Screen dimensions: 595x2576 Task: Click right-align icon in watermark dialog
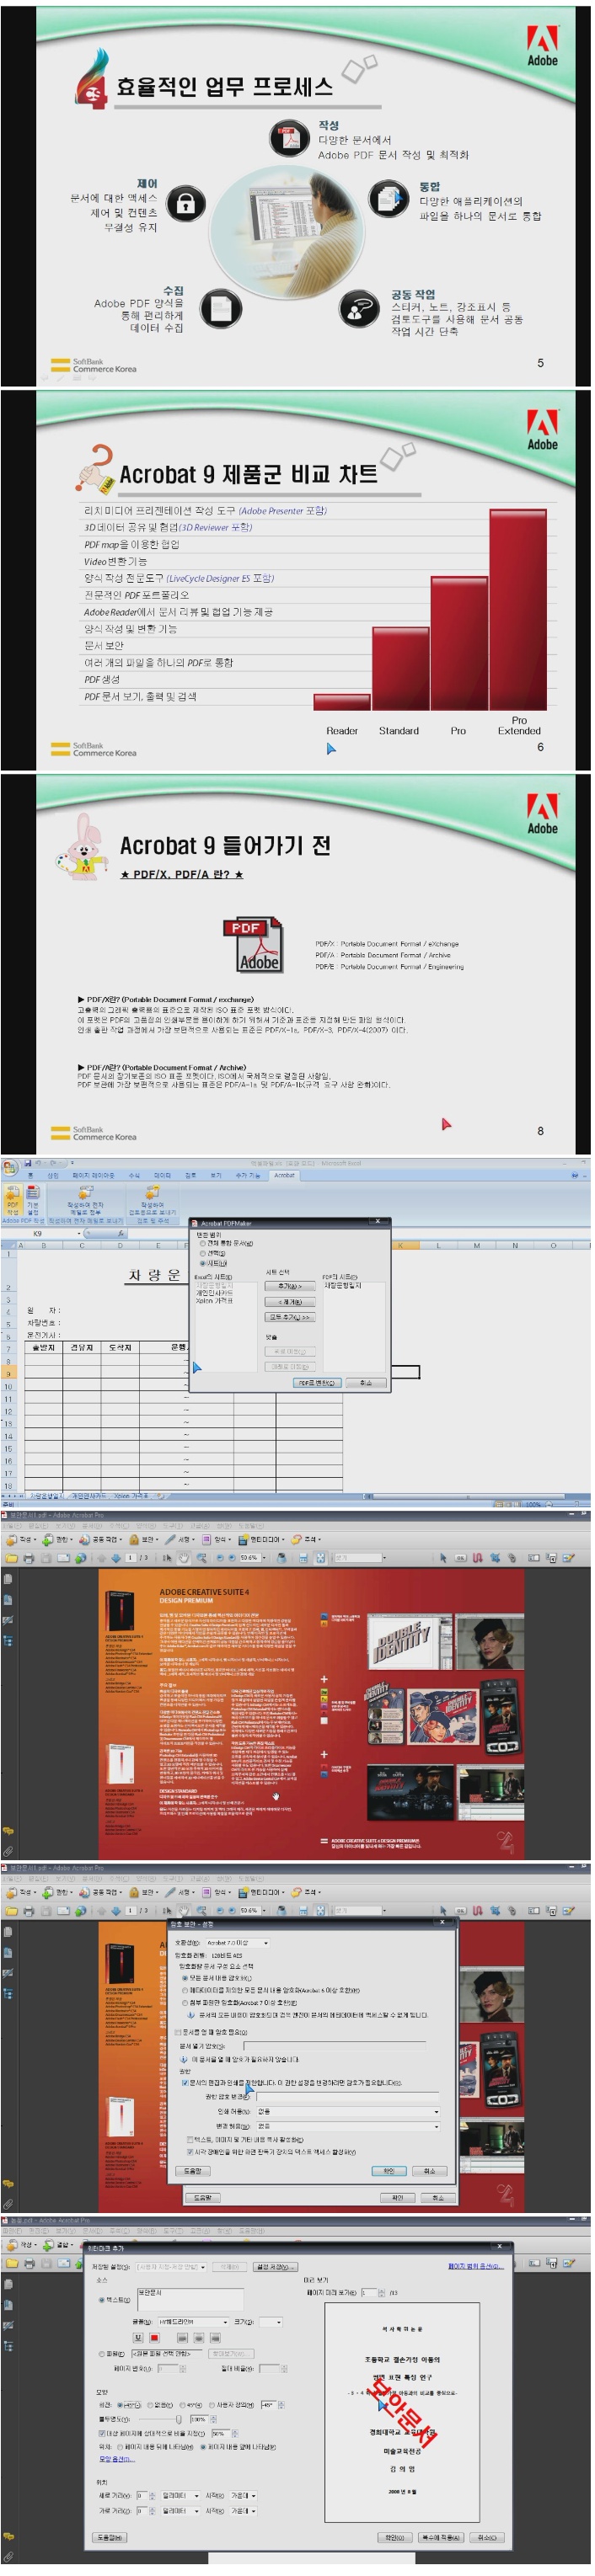coord(214,2338)
